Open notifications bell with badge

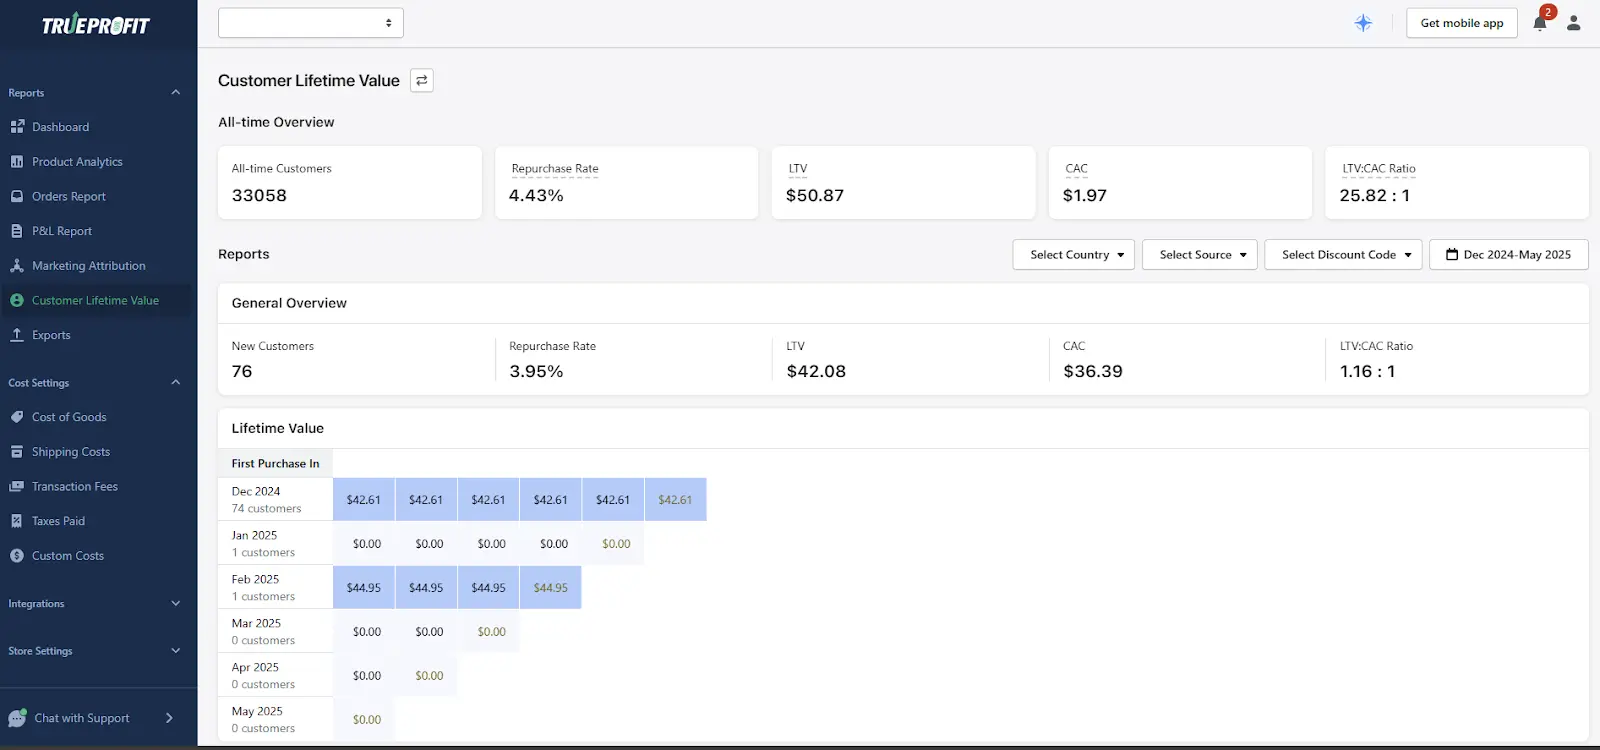pos(1541,21)
